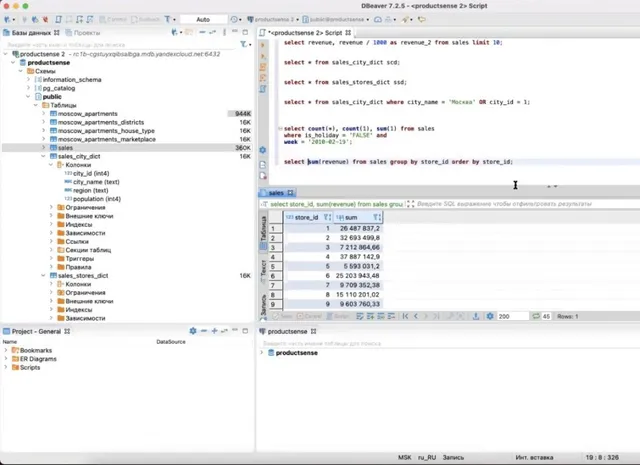The image size is (640, 465).
Task: Toggle Запись record view mode
Action: pos(263,305)
